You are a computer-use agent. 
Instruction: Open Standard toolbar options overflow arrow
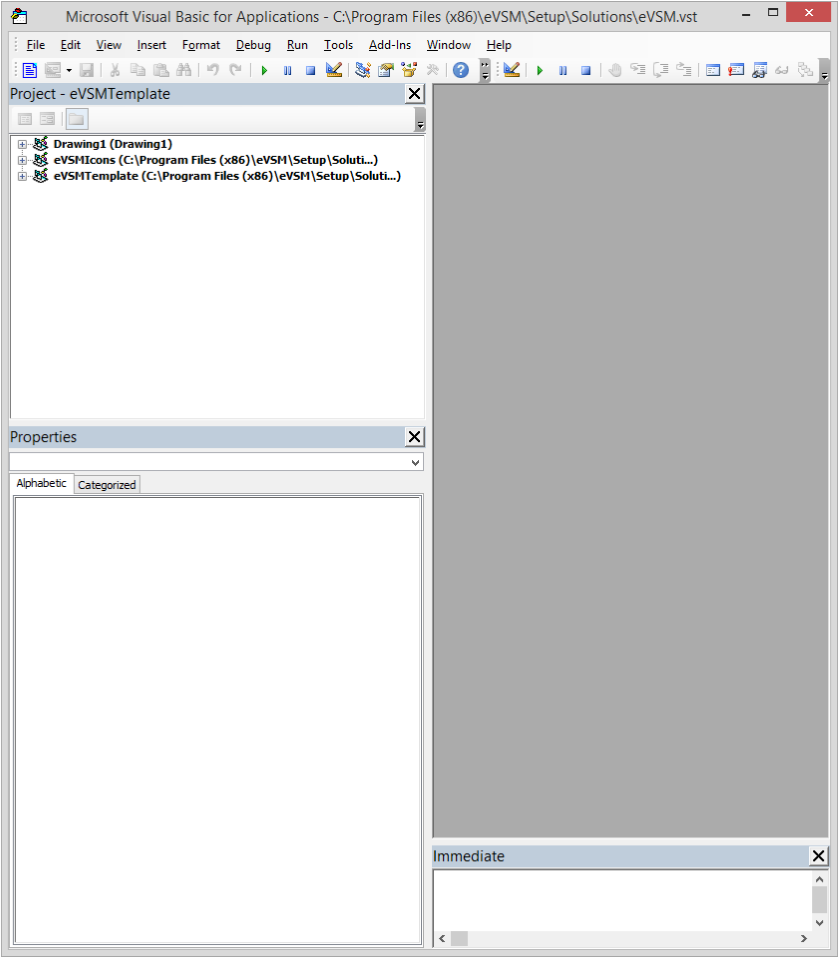pos(485,70)
